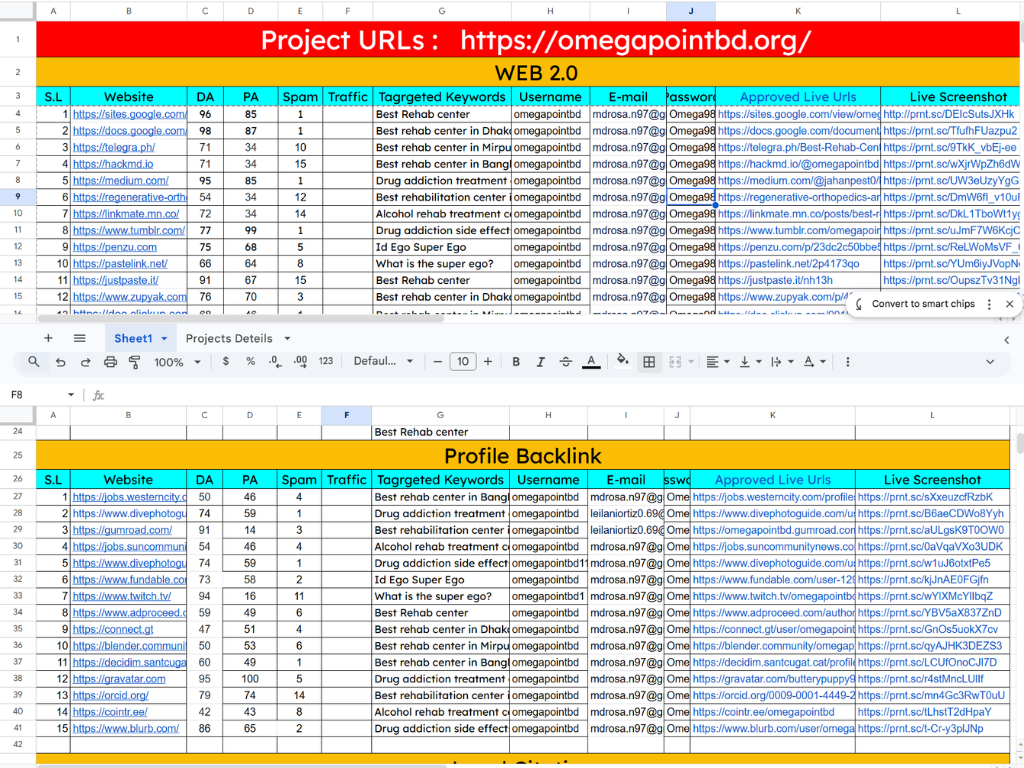Image resolution: width=1024 pixels, height=768 pixels.
Task: Format as currency with dollar icon
Action: pos(225,361)
